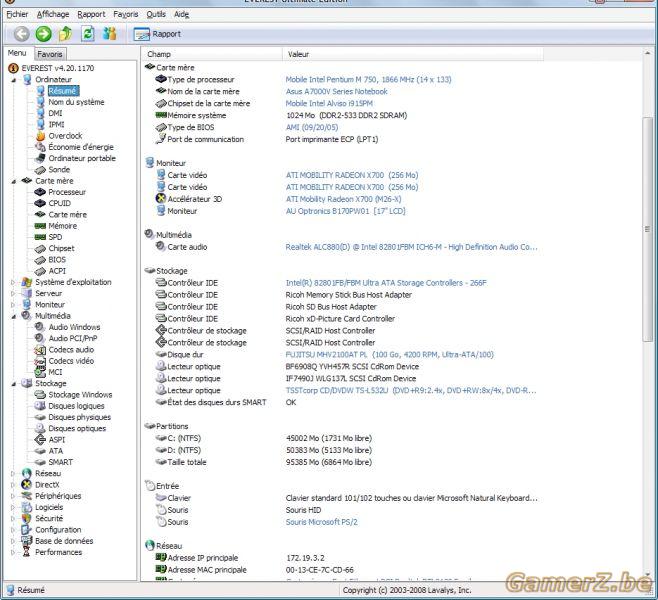This screenshot has width=658, height=600.
Task: Open the Mobile Intel Alviso i915PM link
Action: pyautogui.click(x=329, y=104)
